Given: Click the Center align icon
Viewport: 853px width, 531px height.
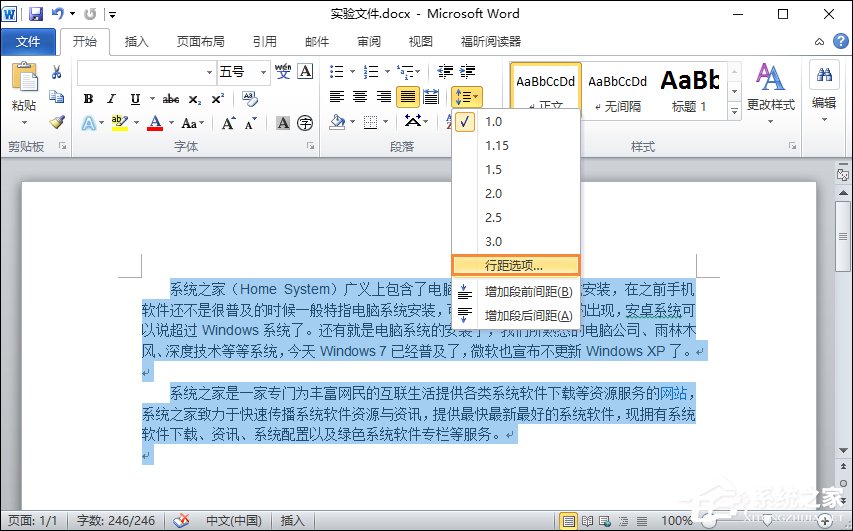Looking at the screenshot, I should [360, 98].
